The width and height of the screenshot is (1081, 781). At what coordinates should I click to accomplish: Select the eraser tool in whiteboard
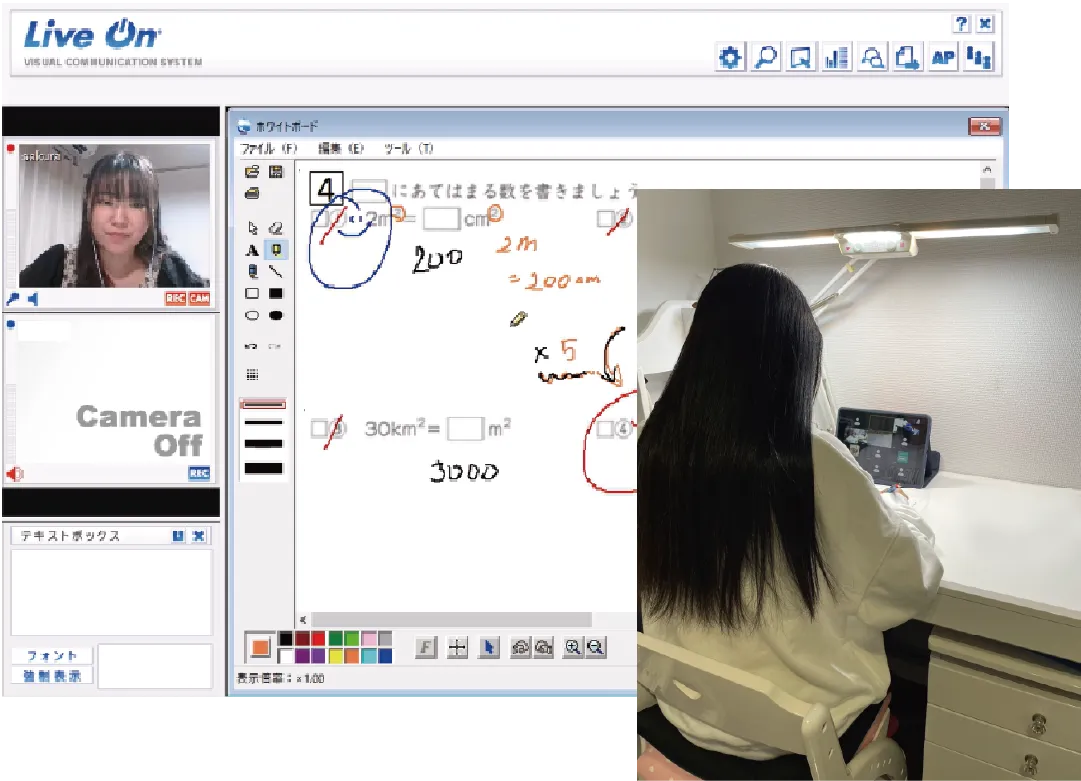(x=276, y=227)
